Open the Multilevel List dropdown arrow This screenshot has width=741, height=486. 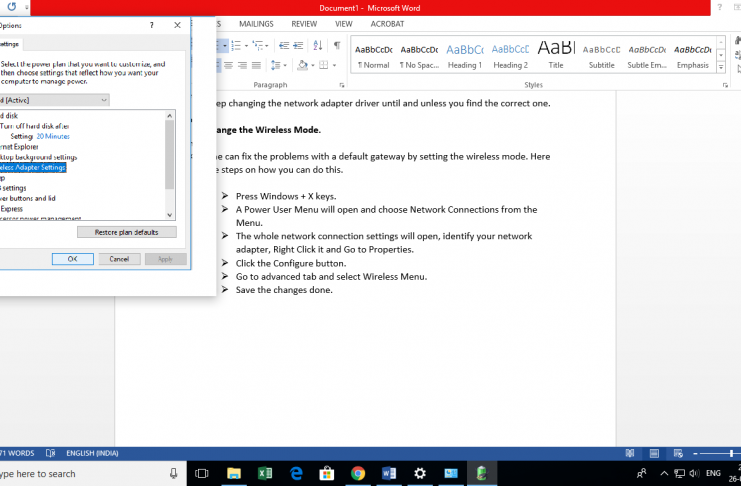(x=267, y=46)
